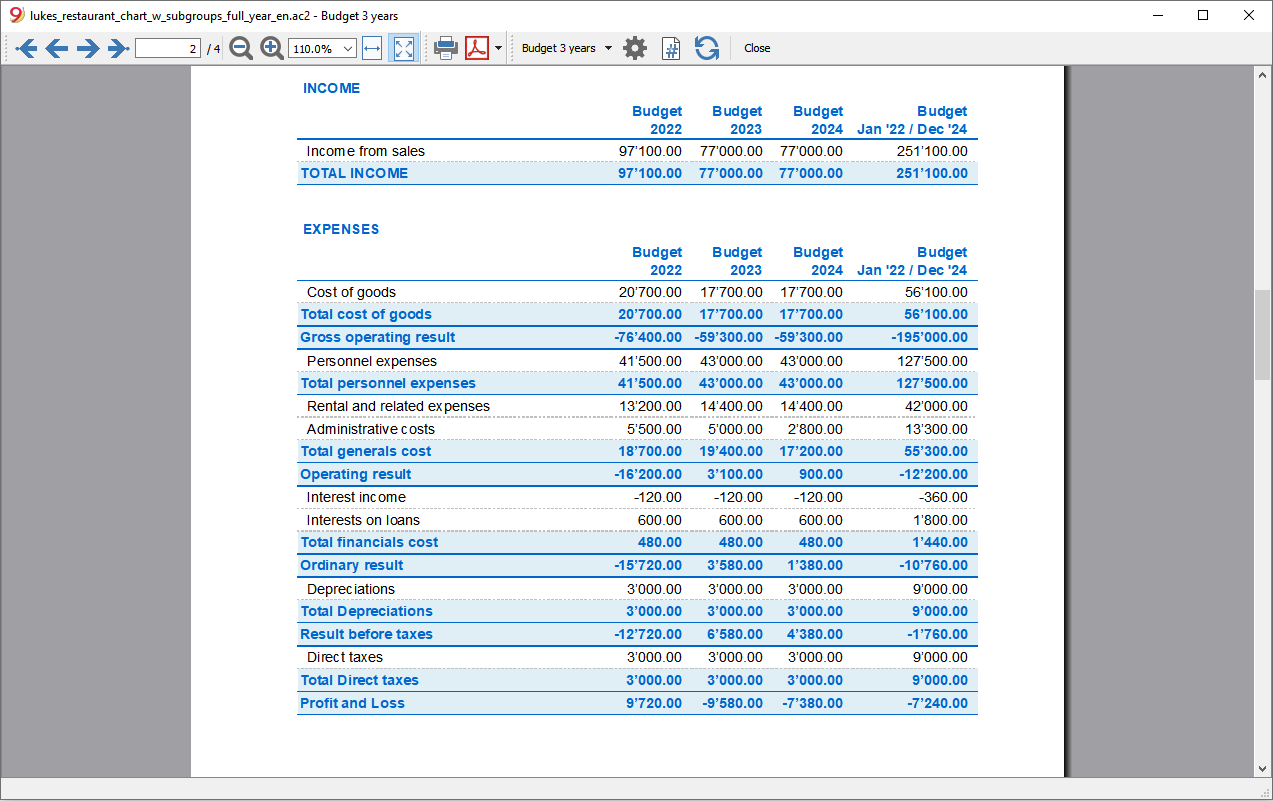Click Profit and Loss value -7'240.00
Viewport: 1273px width, 801px height.
(x=937, y=703)
